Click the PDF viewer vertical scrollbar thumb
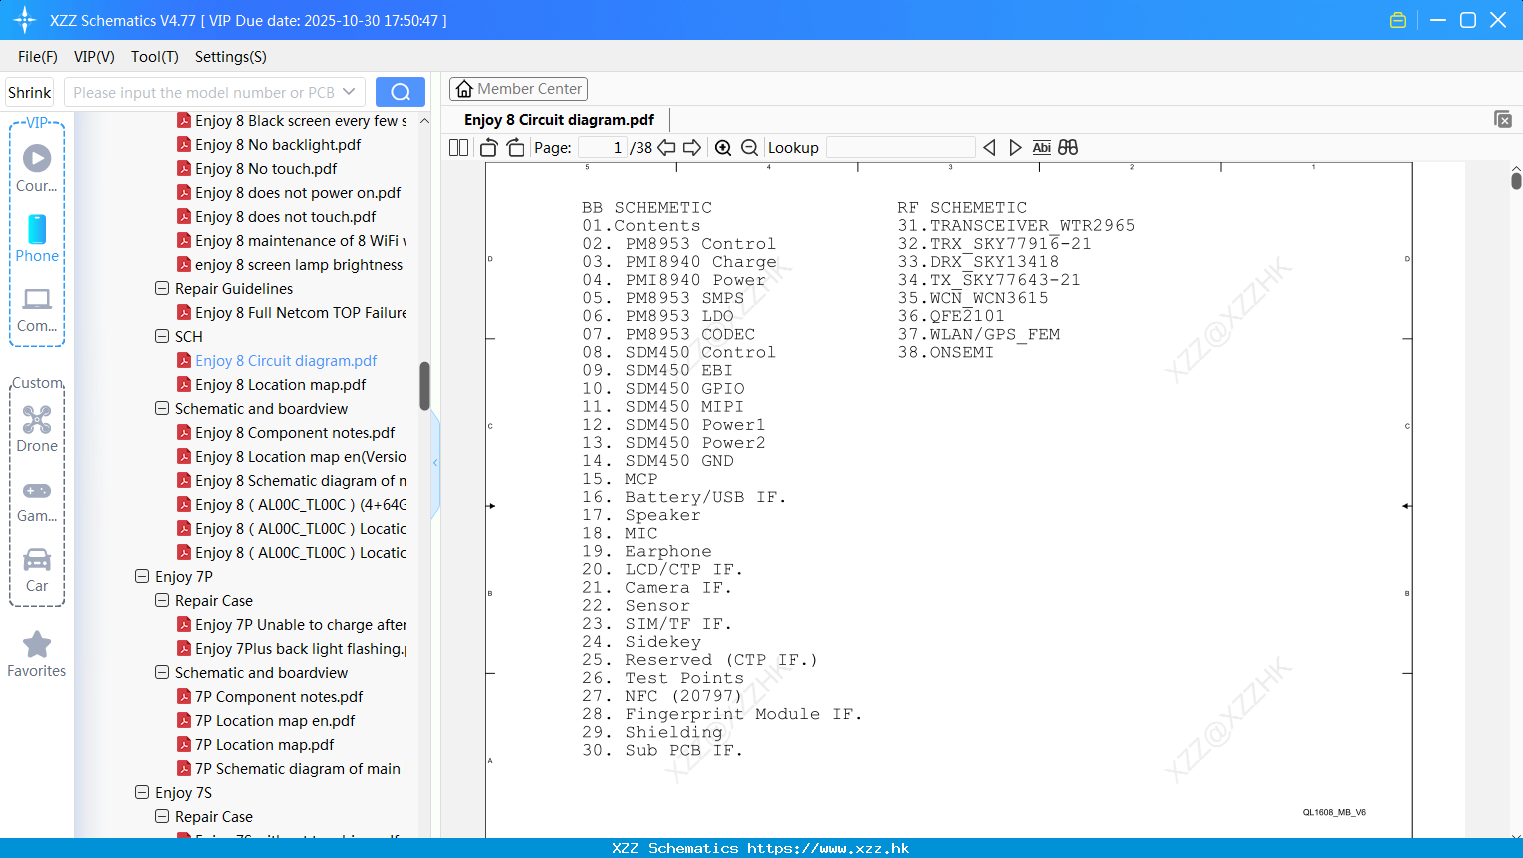Screen dimensions: 1523x858 pos(1516,180)
